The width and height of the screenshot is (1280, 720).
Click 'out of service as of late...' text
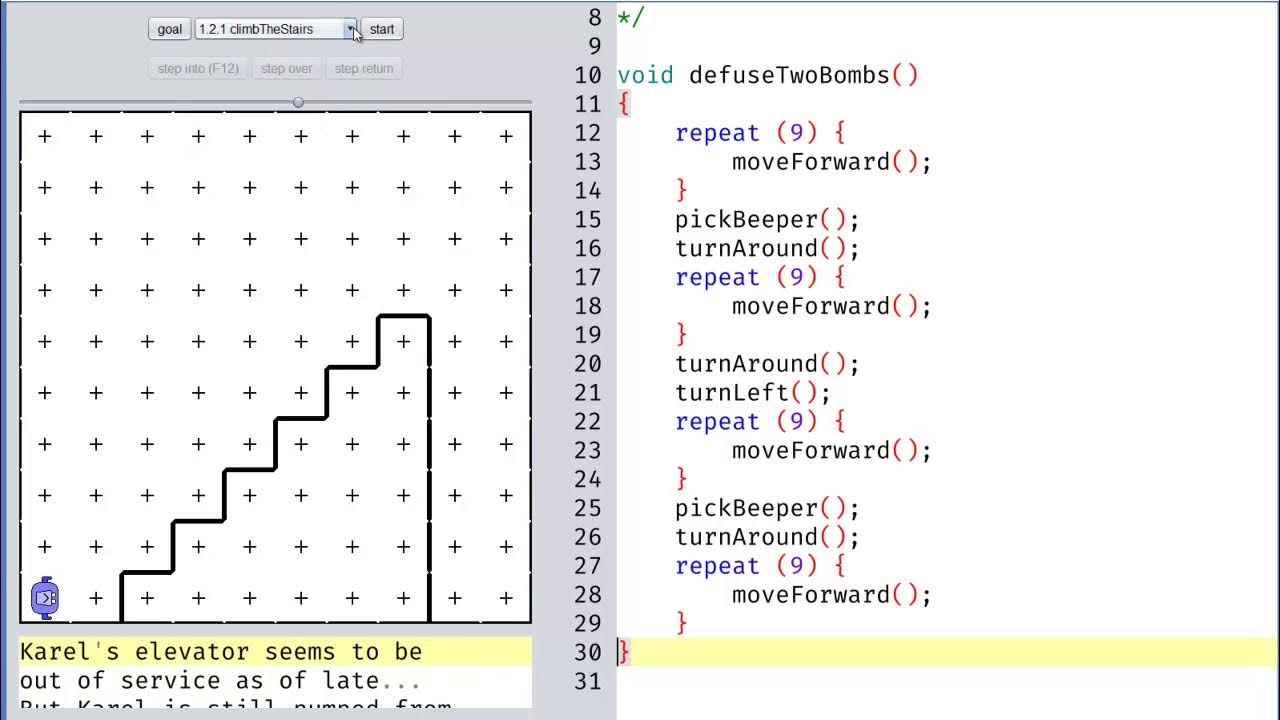point(221,681)
